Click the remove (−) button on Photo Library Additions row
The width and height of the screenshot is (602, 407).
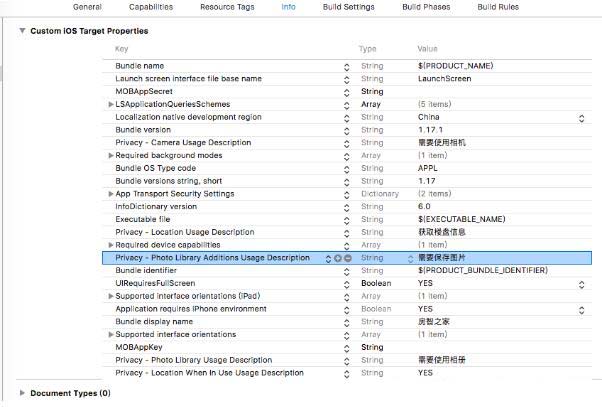click(348, 258)
